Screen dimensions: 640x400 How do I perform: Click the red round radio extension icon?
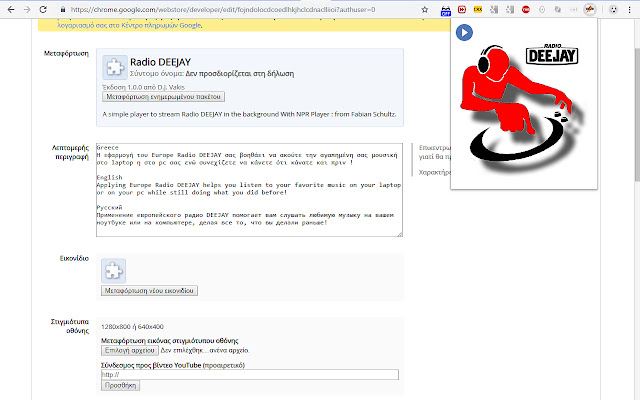pos(526,9)
